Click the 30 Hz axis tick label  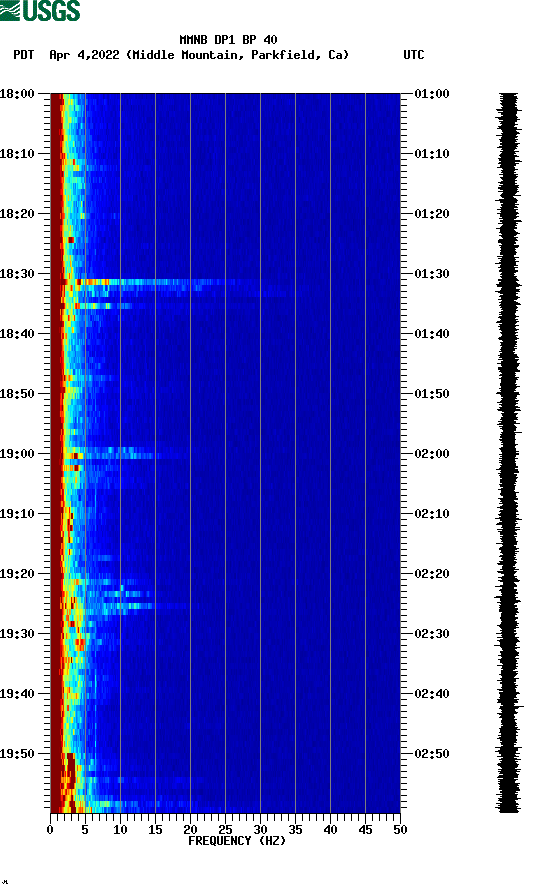(260, 830)
